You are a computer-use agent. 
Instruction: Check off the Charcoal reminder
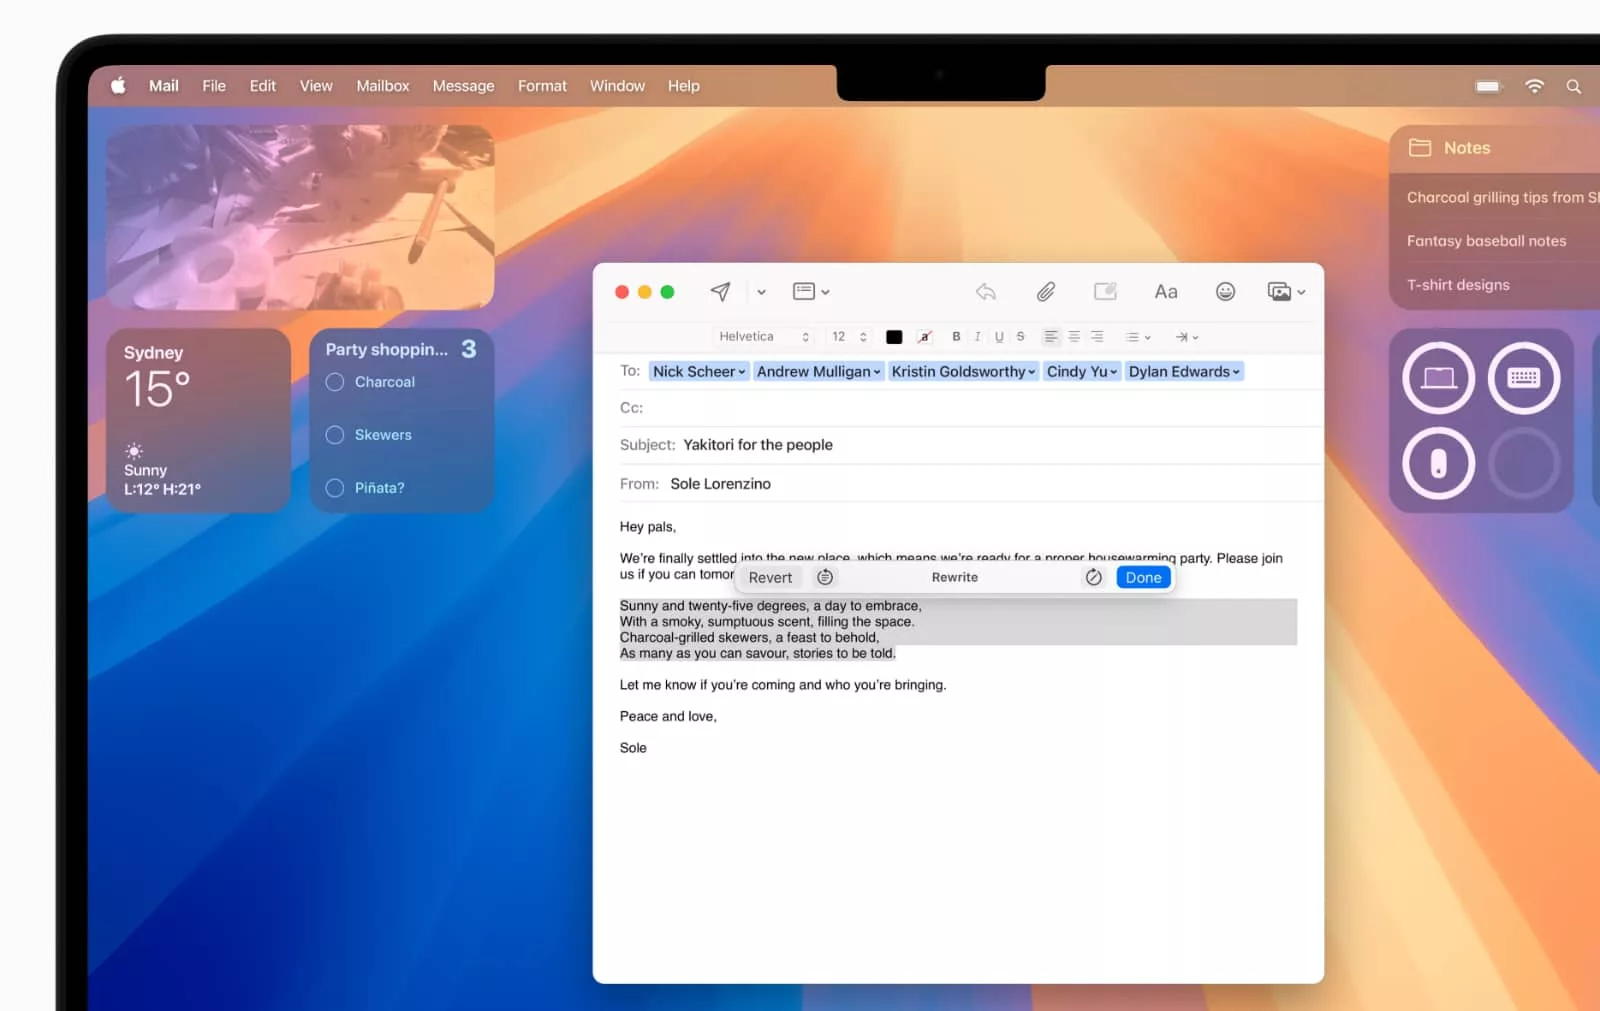pyautogui.click(x=335, y=382)
